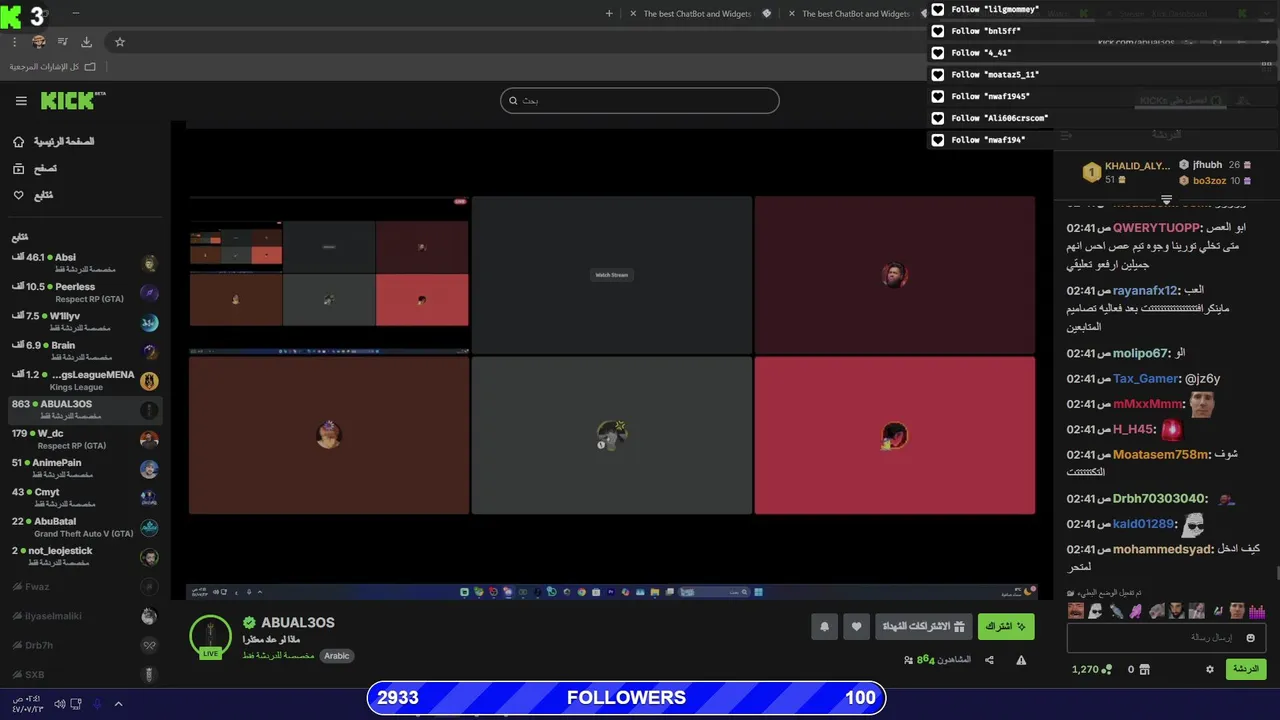Screen dimensions: 1280x720
Task: Open the chat-only category link under title
Action: [x=278, y=656]
